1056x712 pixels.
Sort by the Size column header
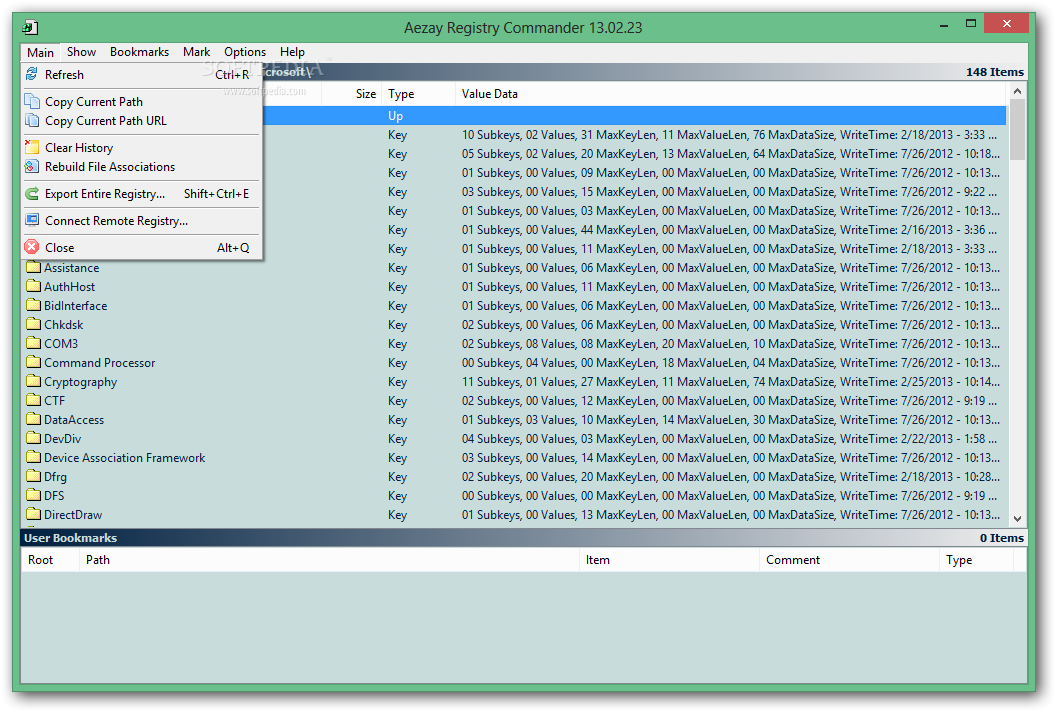[352, 94]
